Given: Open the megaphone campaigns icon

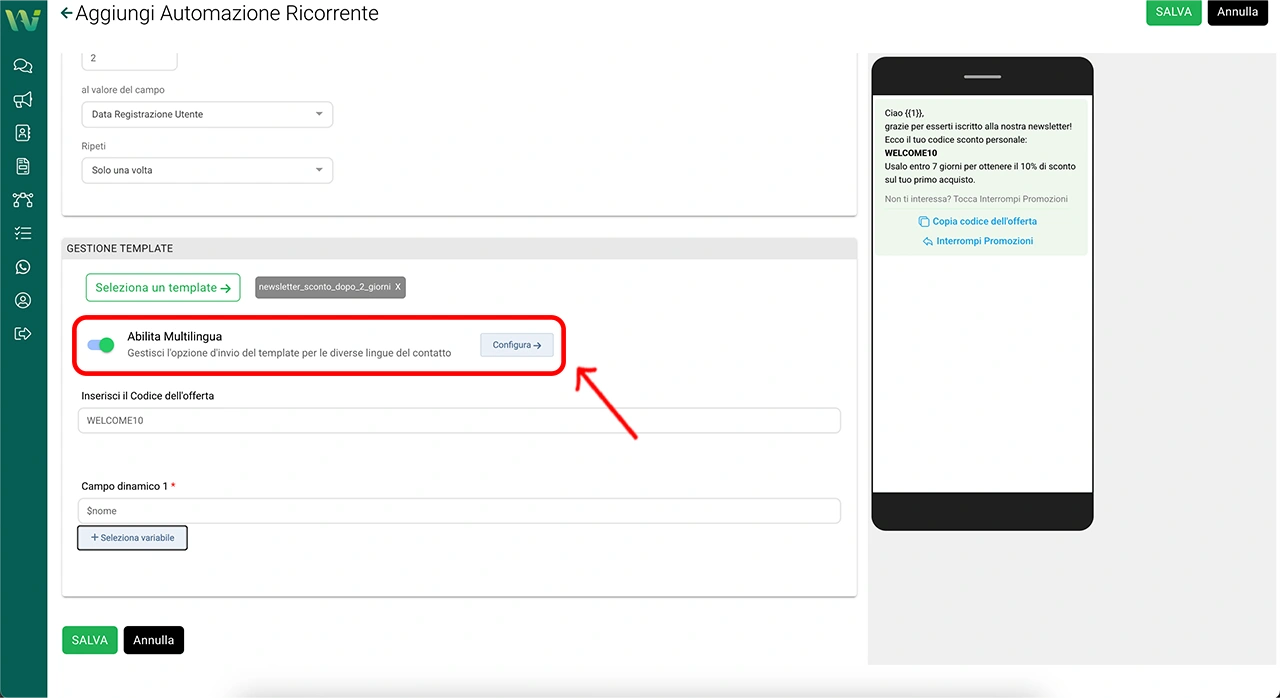Looking at the screenshot, I should pos(23,100).
